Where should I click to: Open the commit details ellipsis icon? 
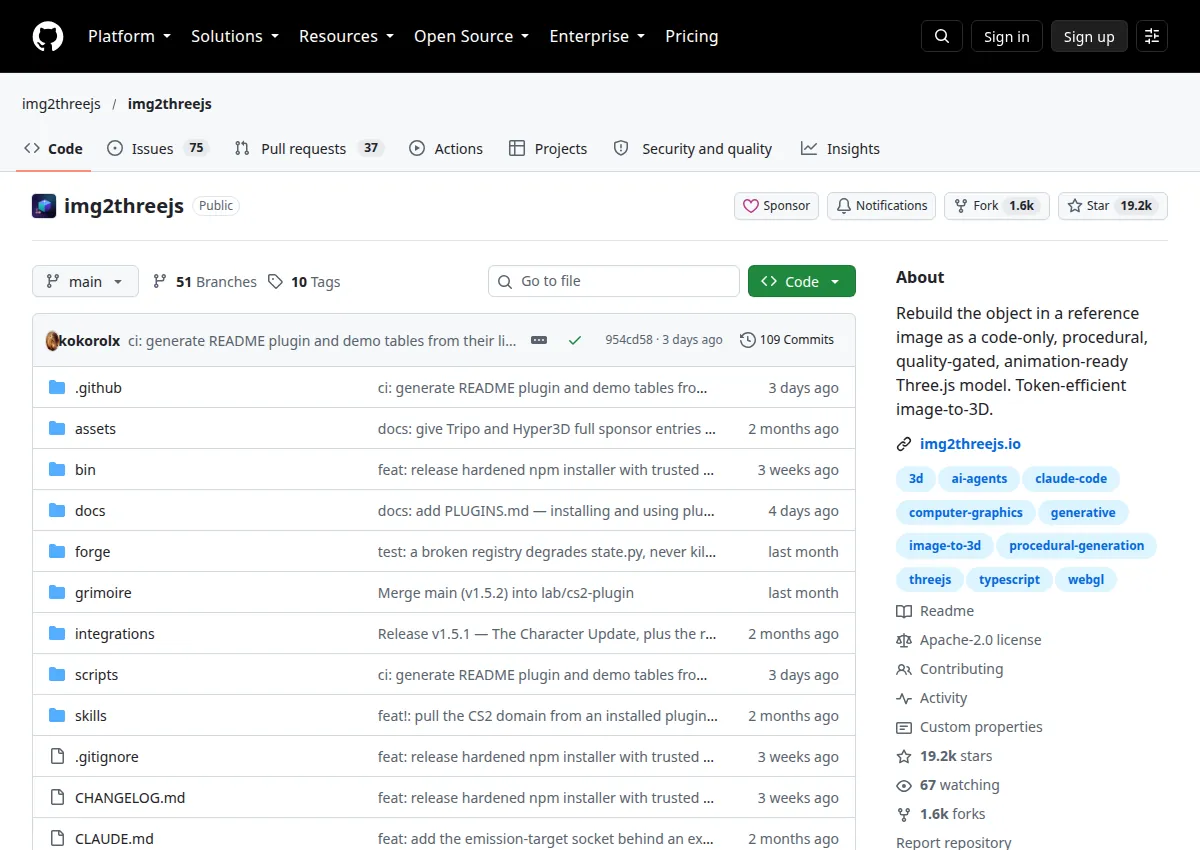point(539,340)
